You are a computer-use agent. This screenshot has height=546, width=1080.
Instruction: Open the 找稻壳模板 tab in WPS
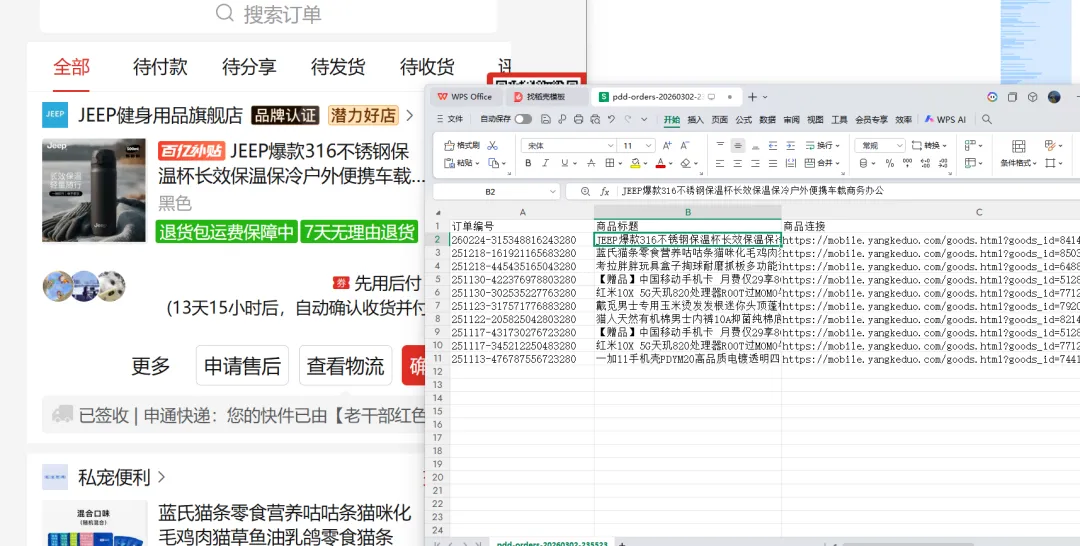point(546,97)
